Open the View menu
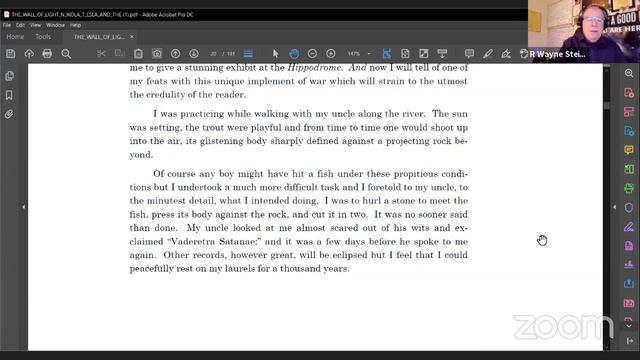 coord(36,25)
